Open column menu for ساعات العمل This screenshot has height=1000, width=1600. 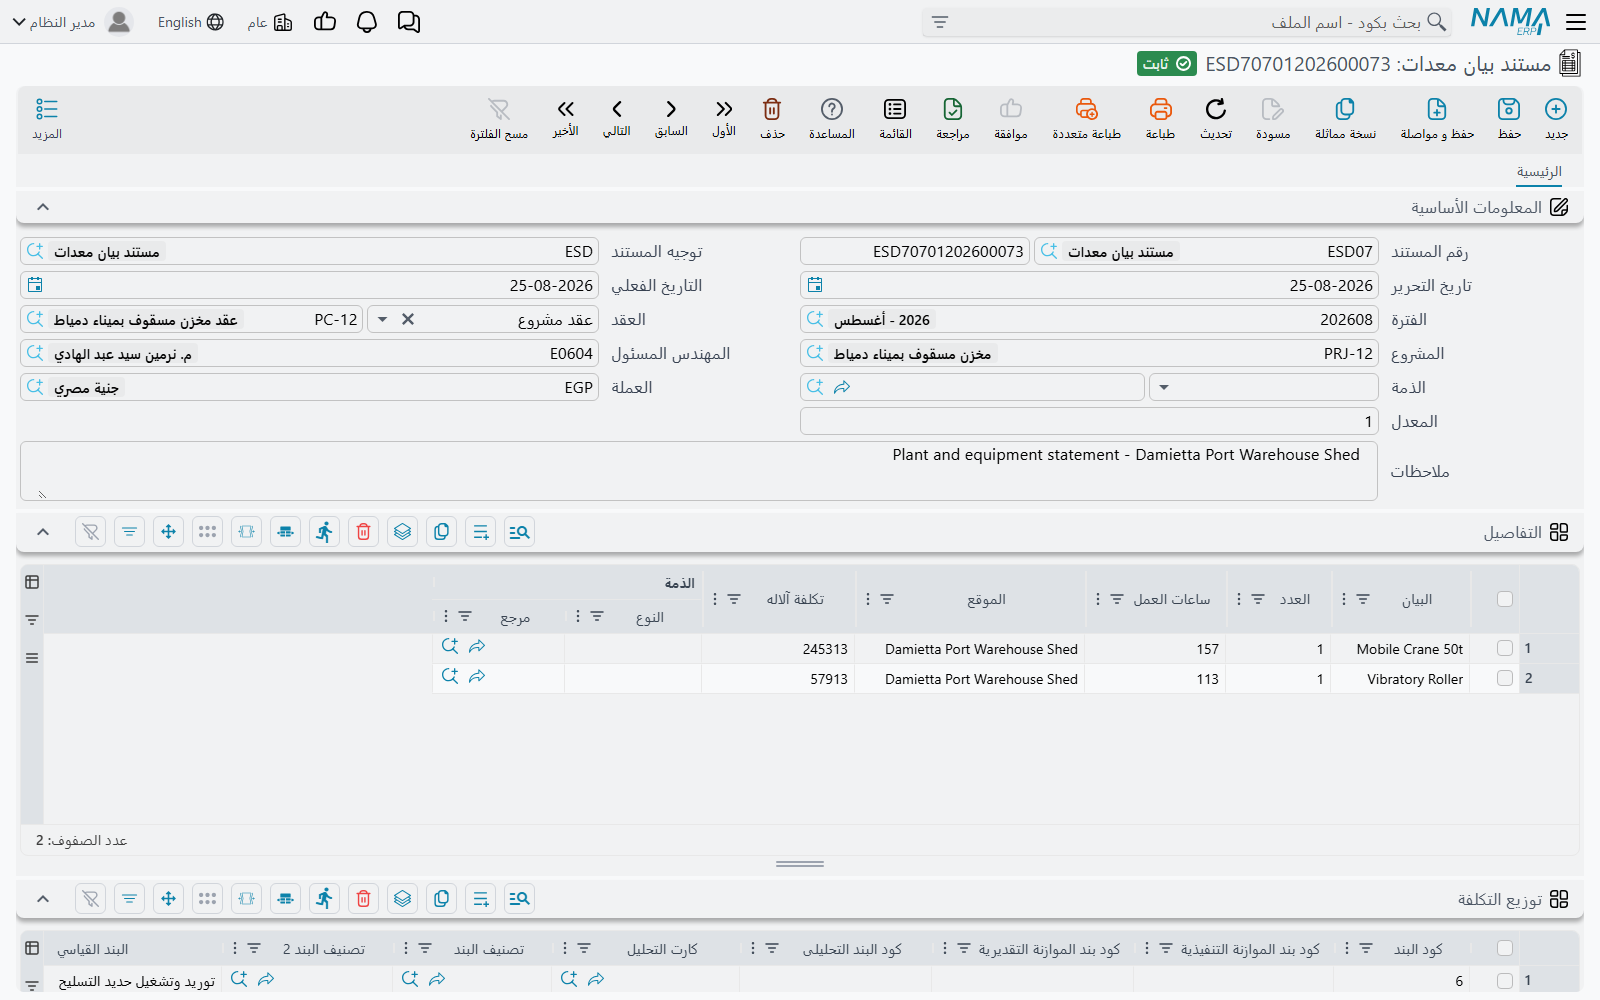tap(1098, 599)
